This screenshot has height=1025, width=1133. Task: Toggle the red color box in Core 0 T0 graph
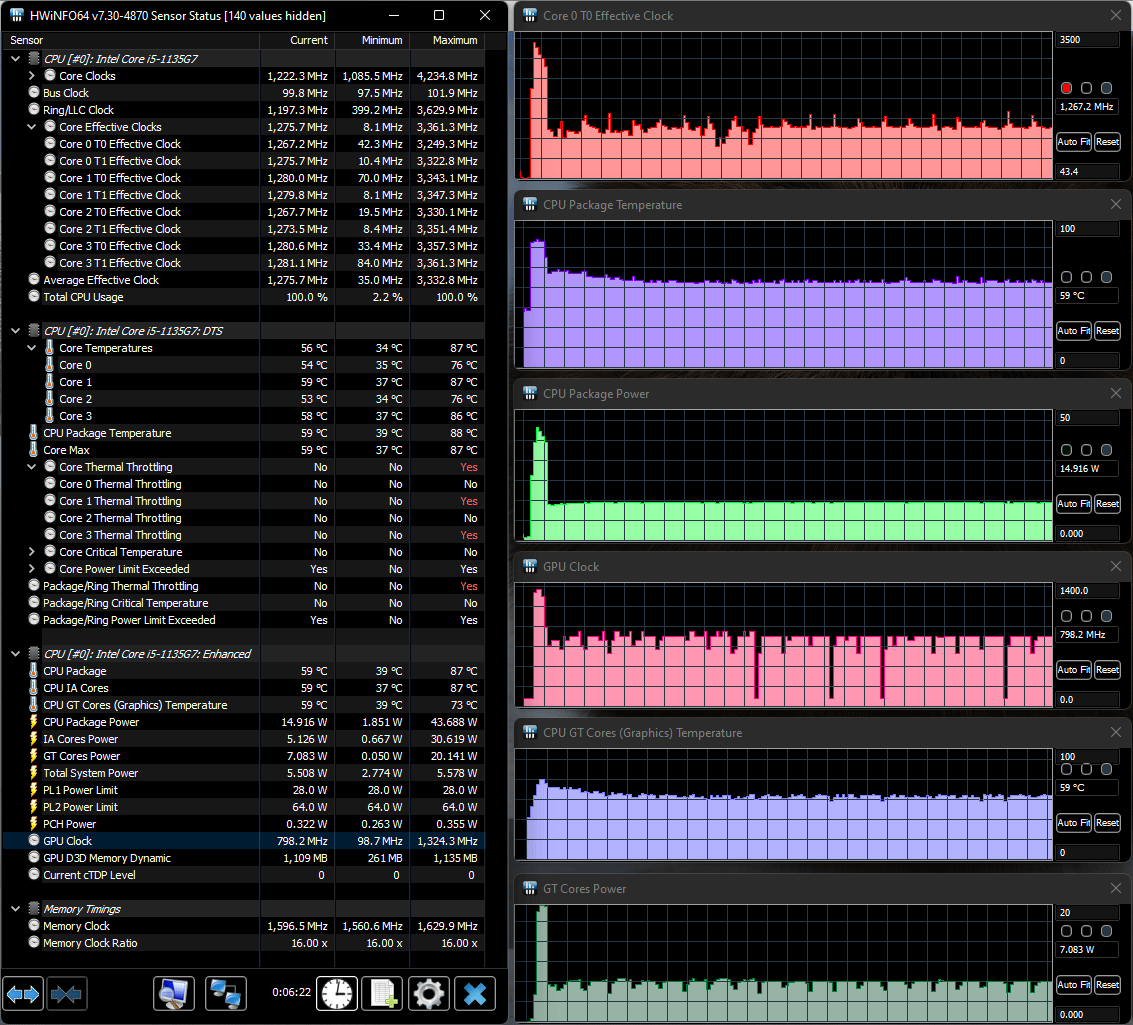coord(1067,88)
